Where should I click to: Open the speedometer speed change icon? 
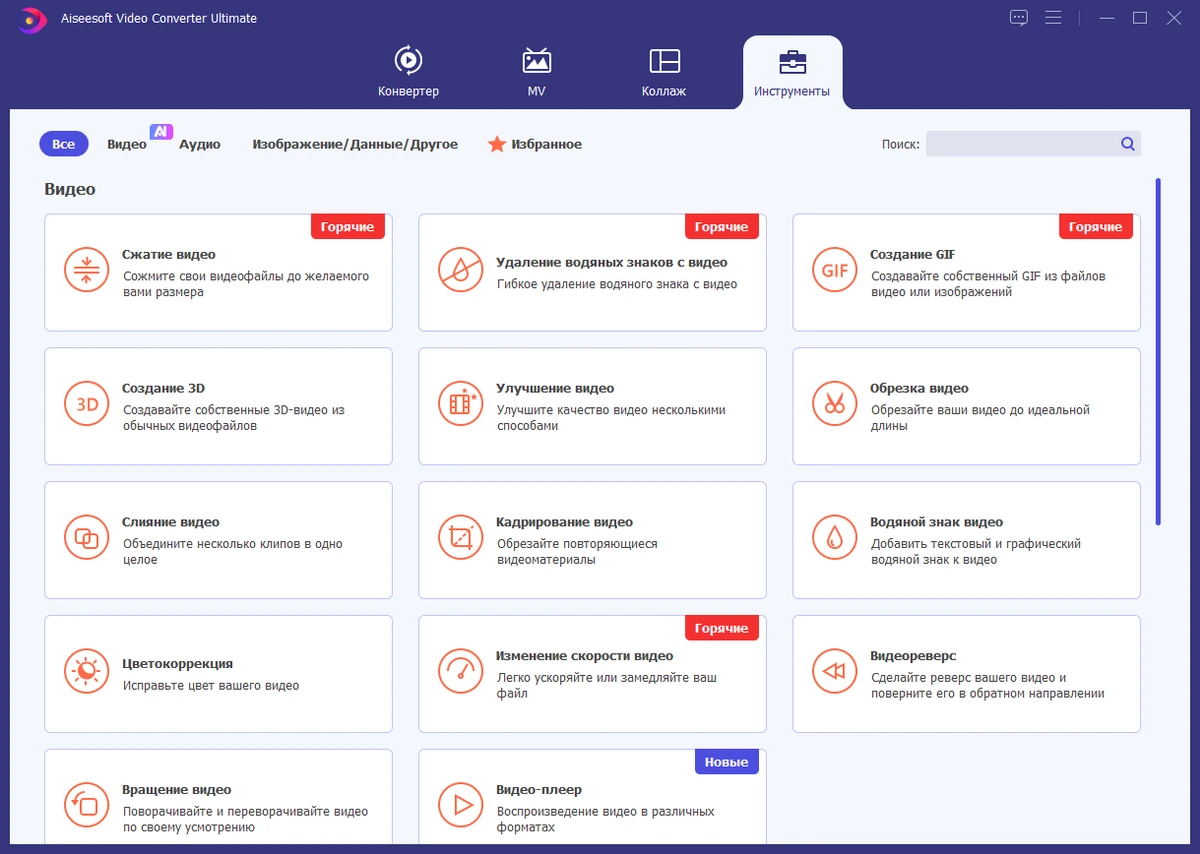tap(460, 672)
